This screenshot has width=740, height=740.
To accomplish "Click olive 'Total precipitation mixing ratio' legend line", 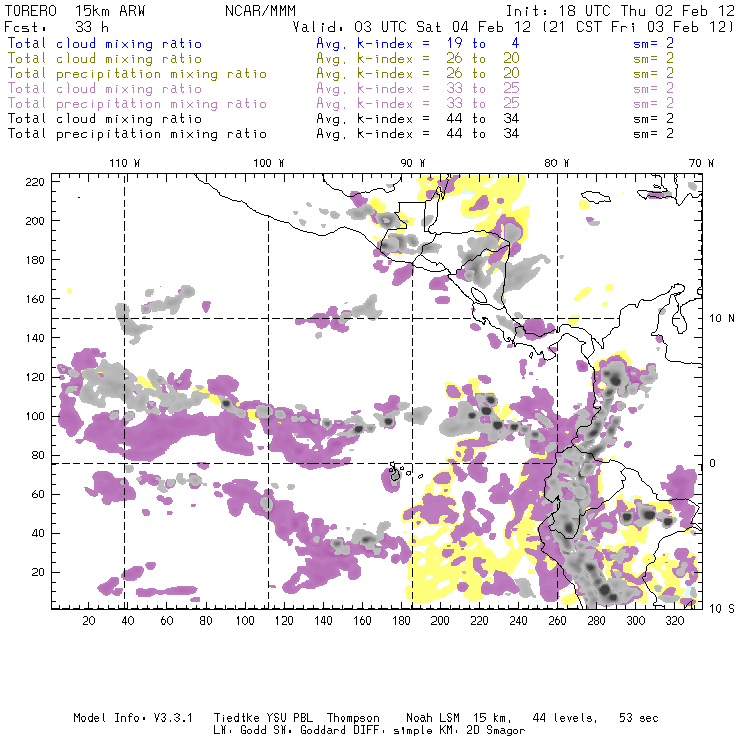I will 137,74.
